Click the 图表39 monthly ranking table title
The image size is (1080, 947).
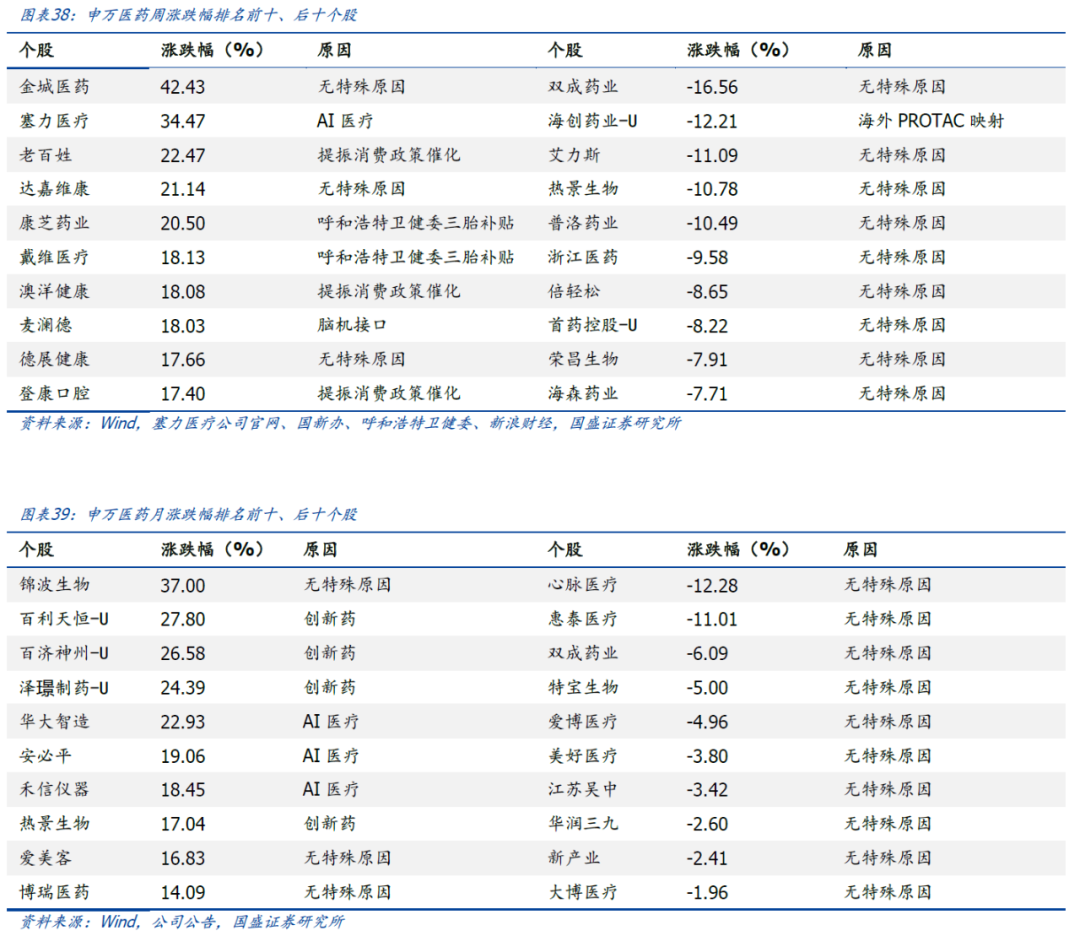click(188, 514)
